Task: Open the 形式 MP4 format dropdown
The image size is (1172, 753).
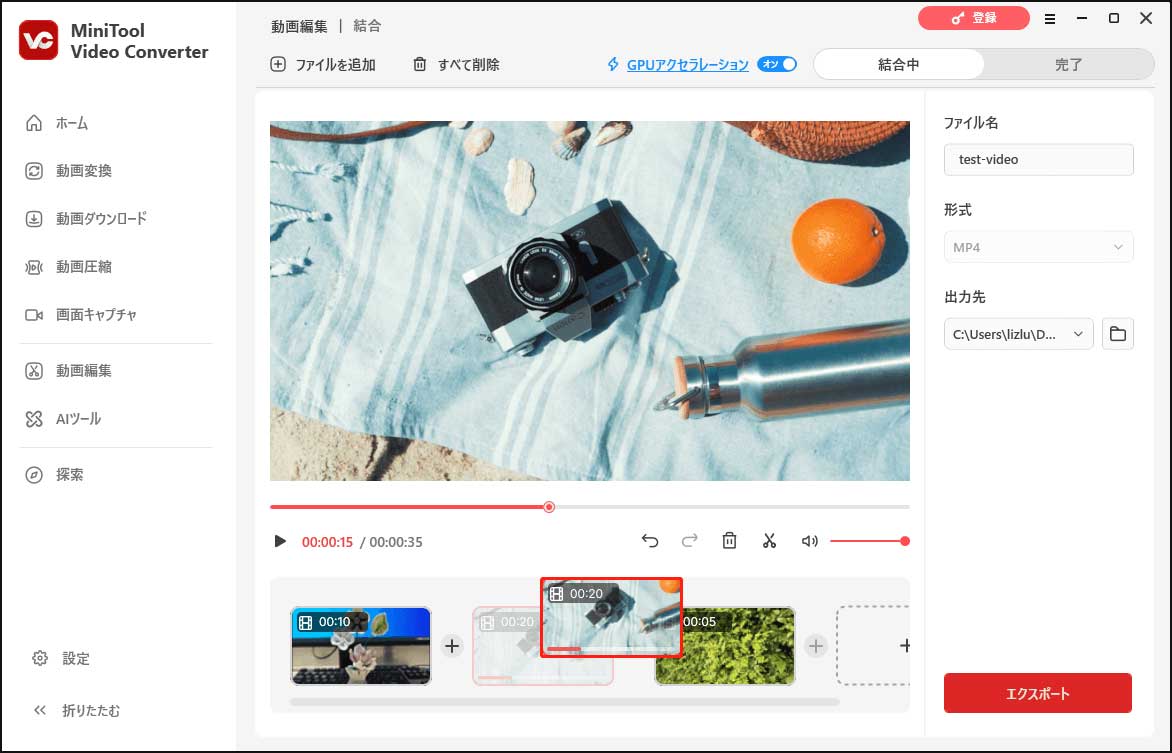Action: (x=1038, y=247)
